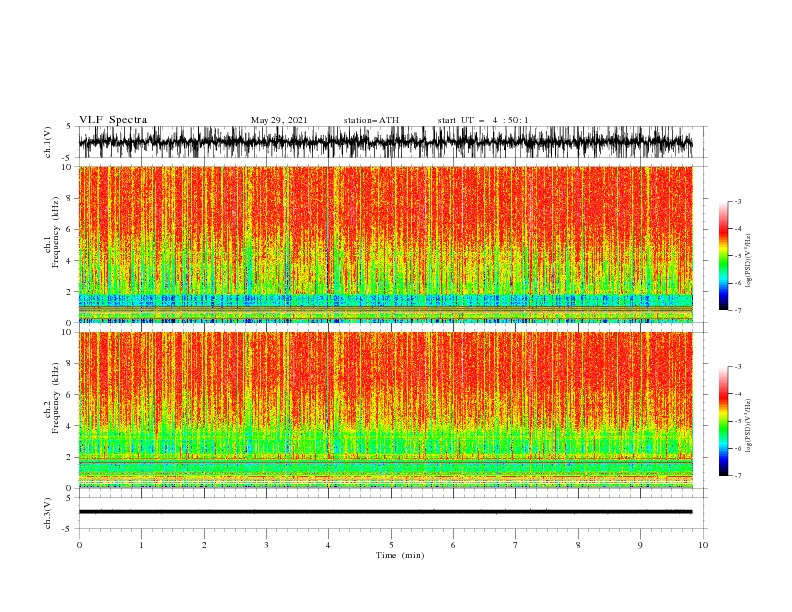Click the ch.2 spectrogram panel
Screen dimensions: 792x612
tap(385, 410)
